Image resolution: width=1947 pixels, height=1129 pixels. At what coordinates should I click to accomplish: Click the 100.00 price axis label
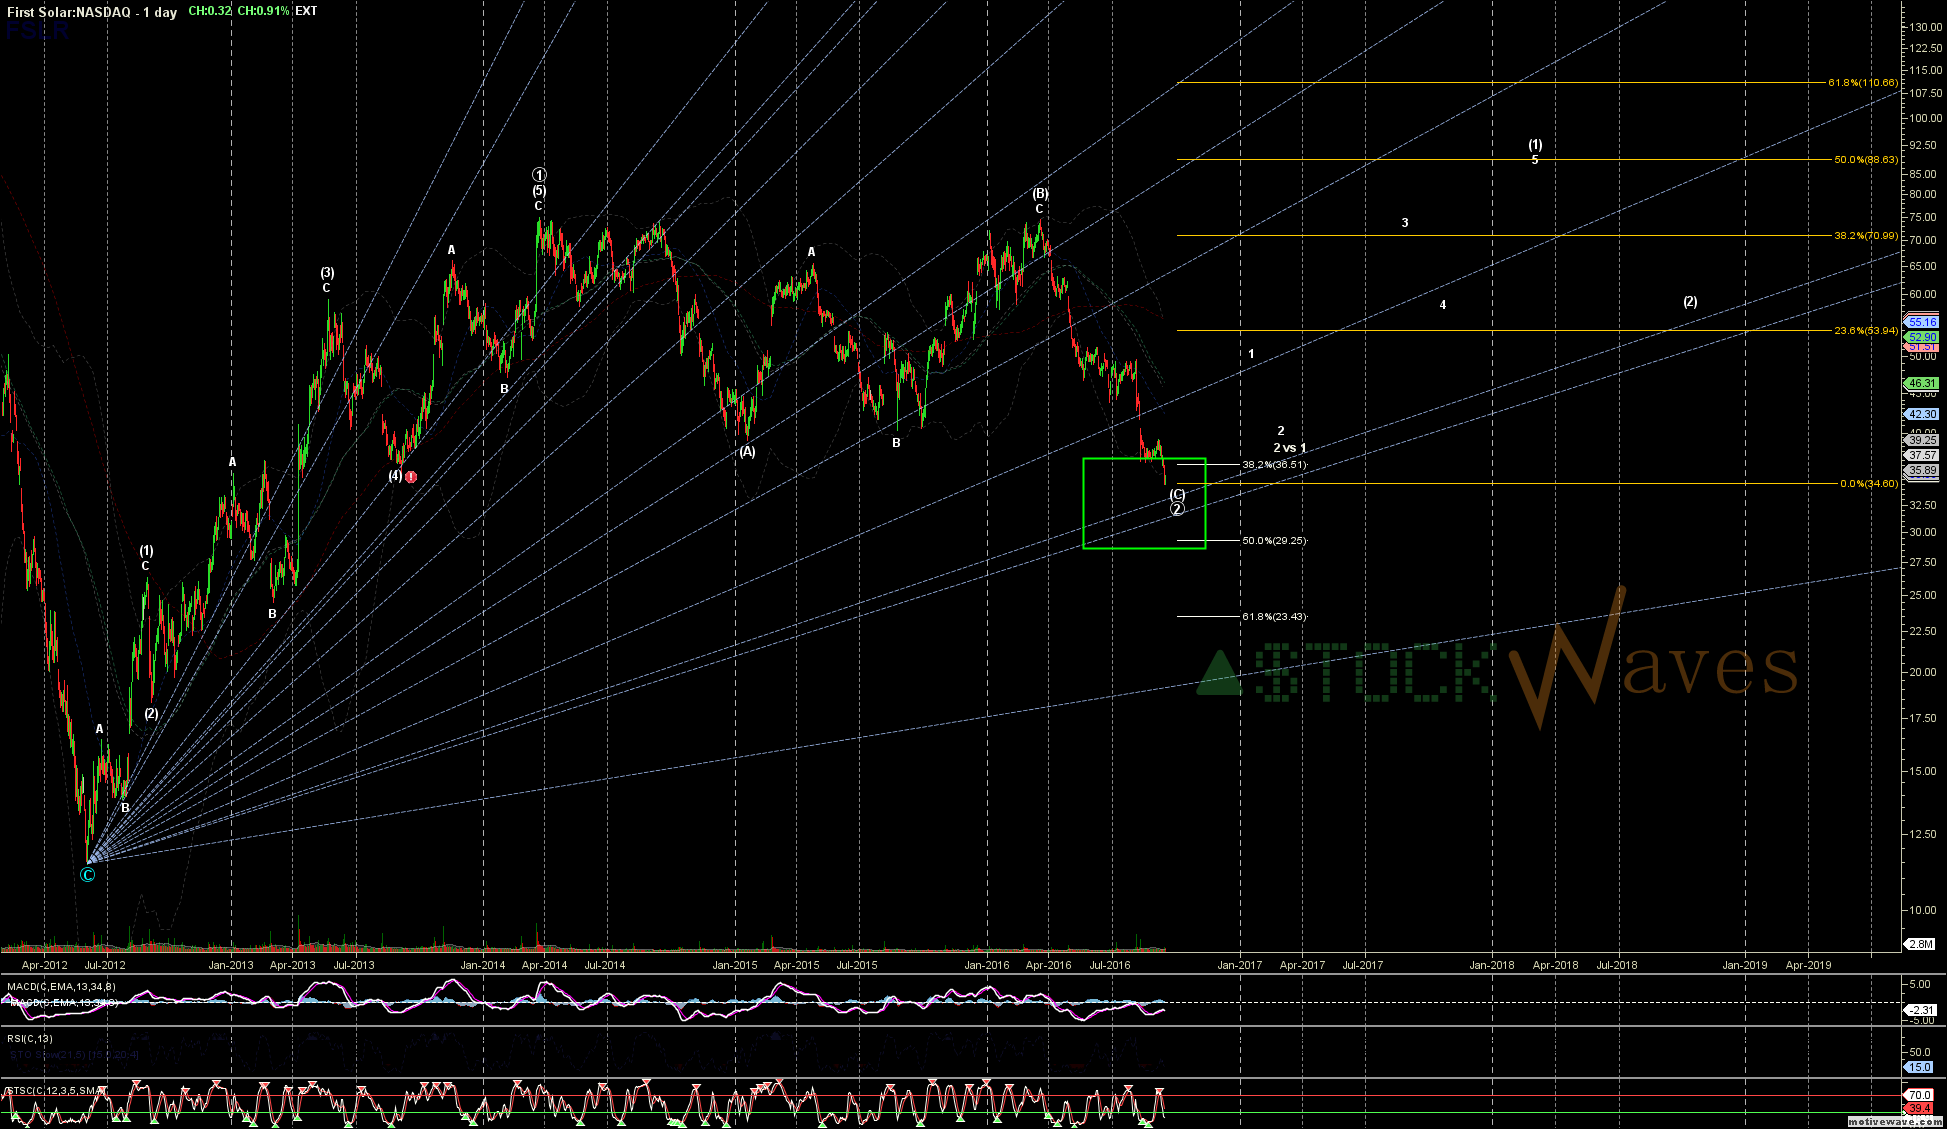point(1925,117)
